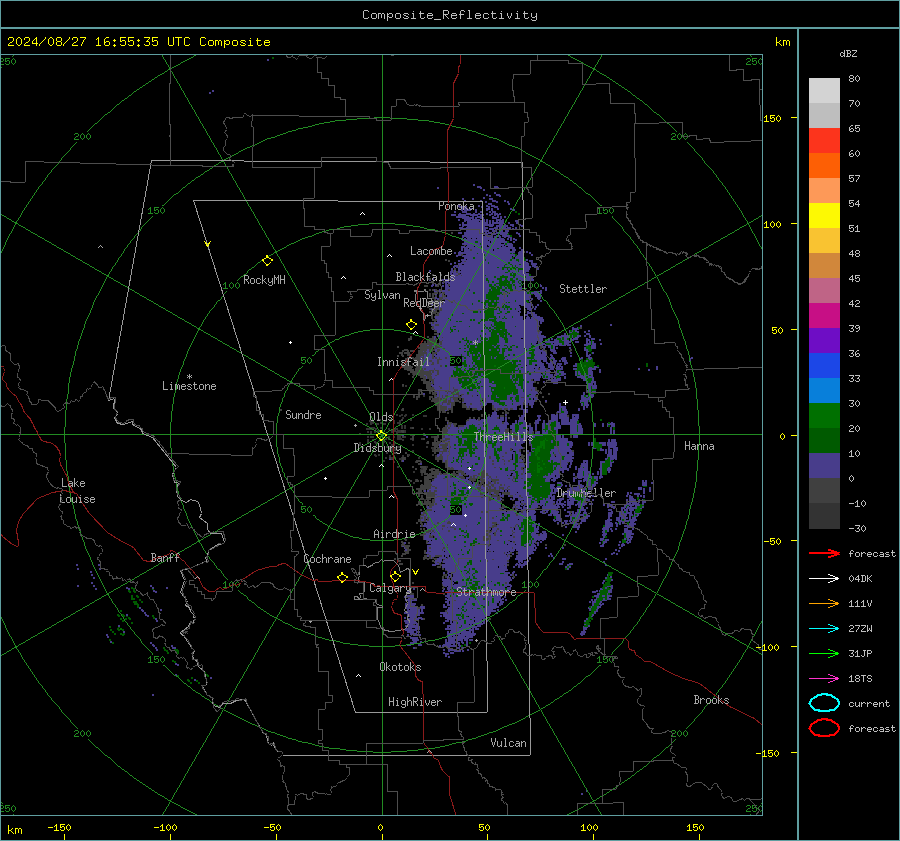Click the purple 10 dBZ legend swatch
This screenshot has width=900, height=841.
pyautogui.click(x=824, y=466)
